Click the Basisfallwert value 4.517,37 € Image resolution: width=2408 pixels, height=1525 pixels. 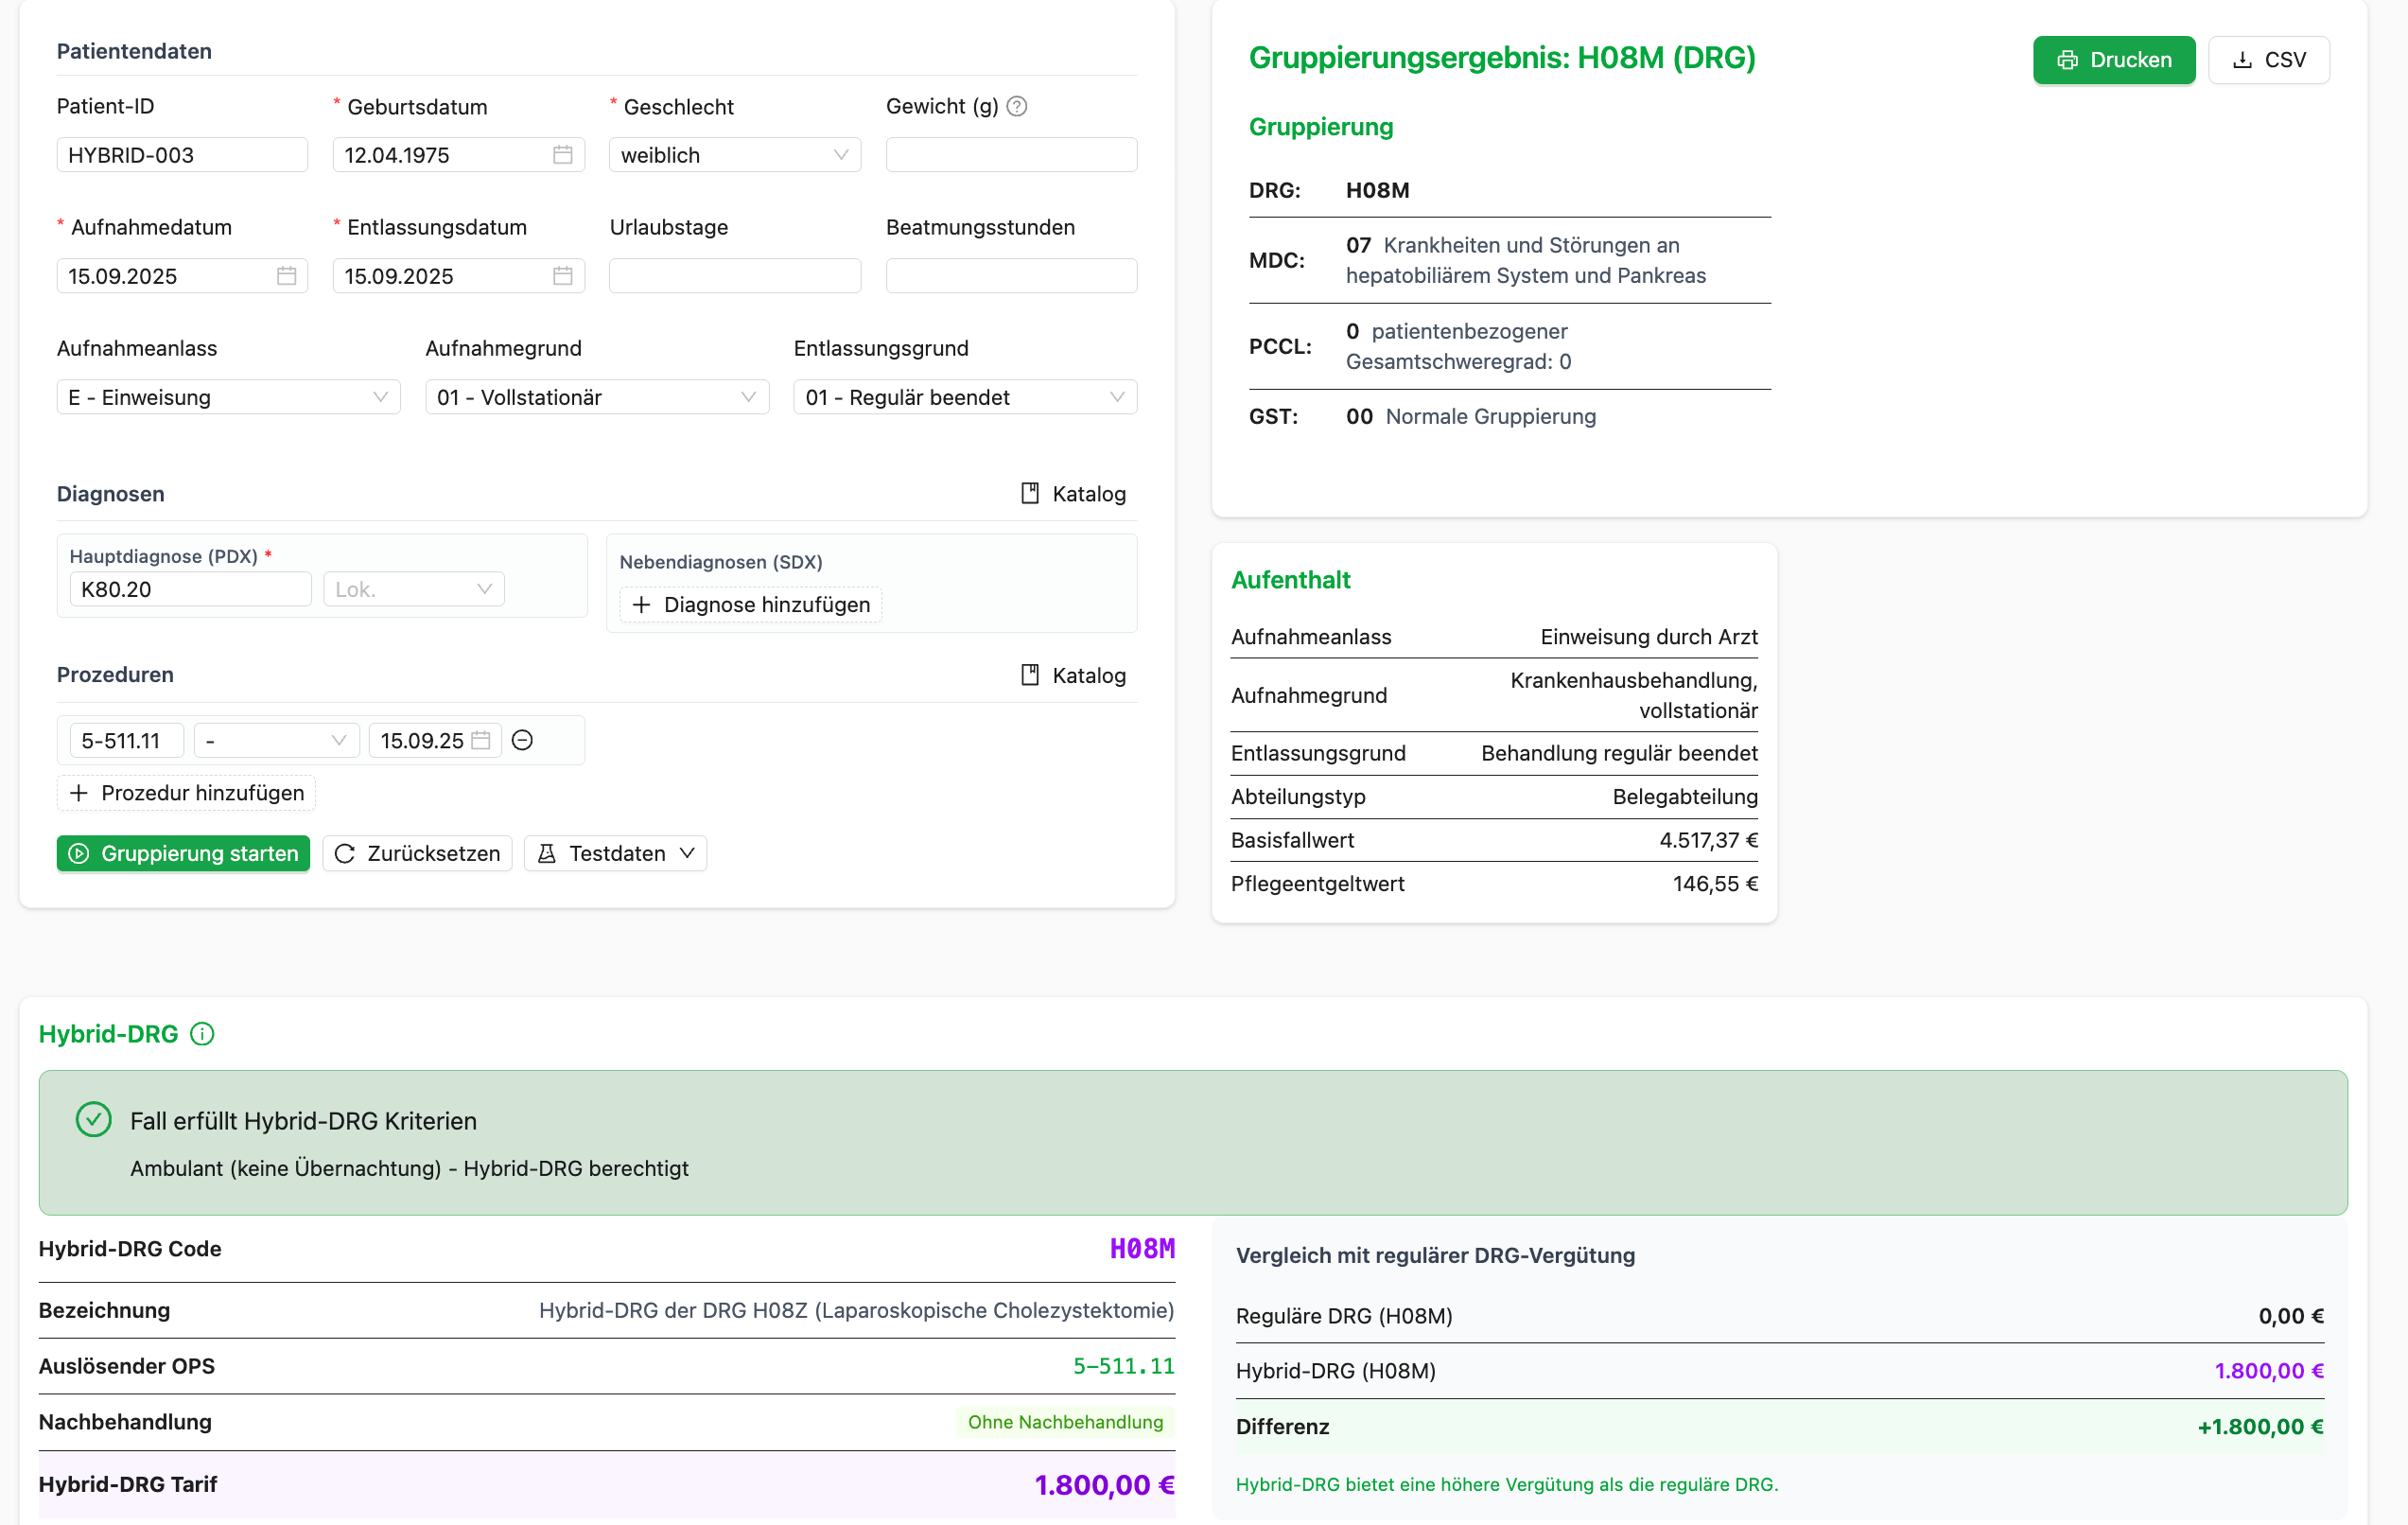click(x=1708, y=841)
